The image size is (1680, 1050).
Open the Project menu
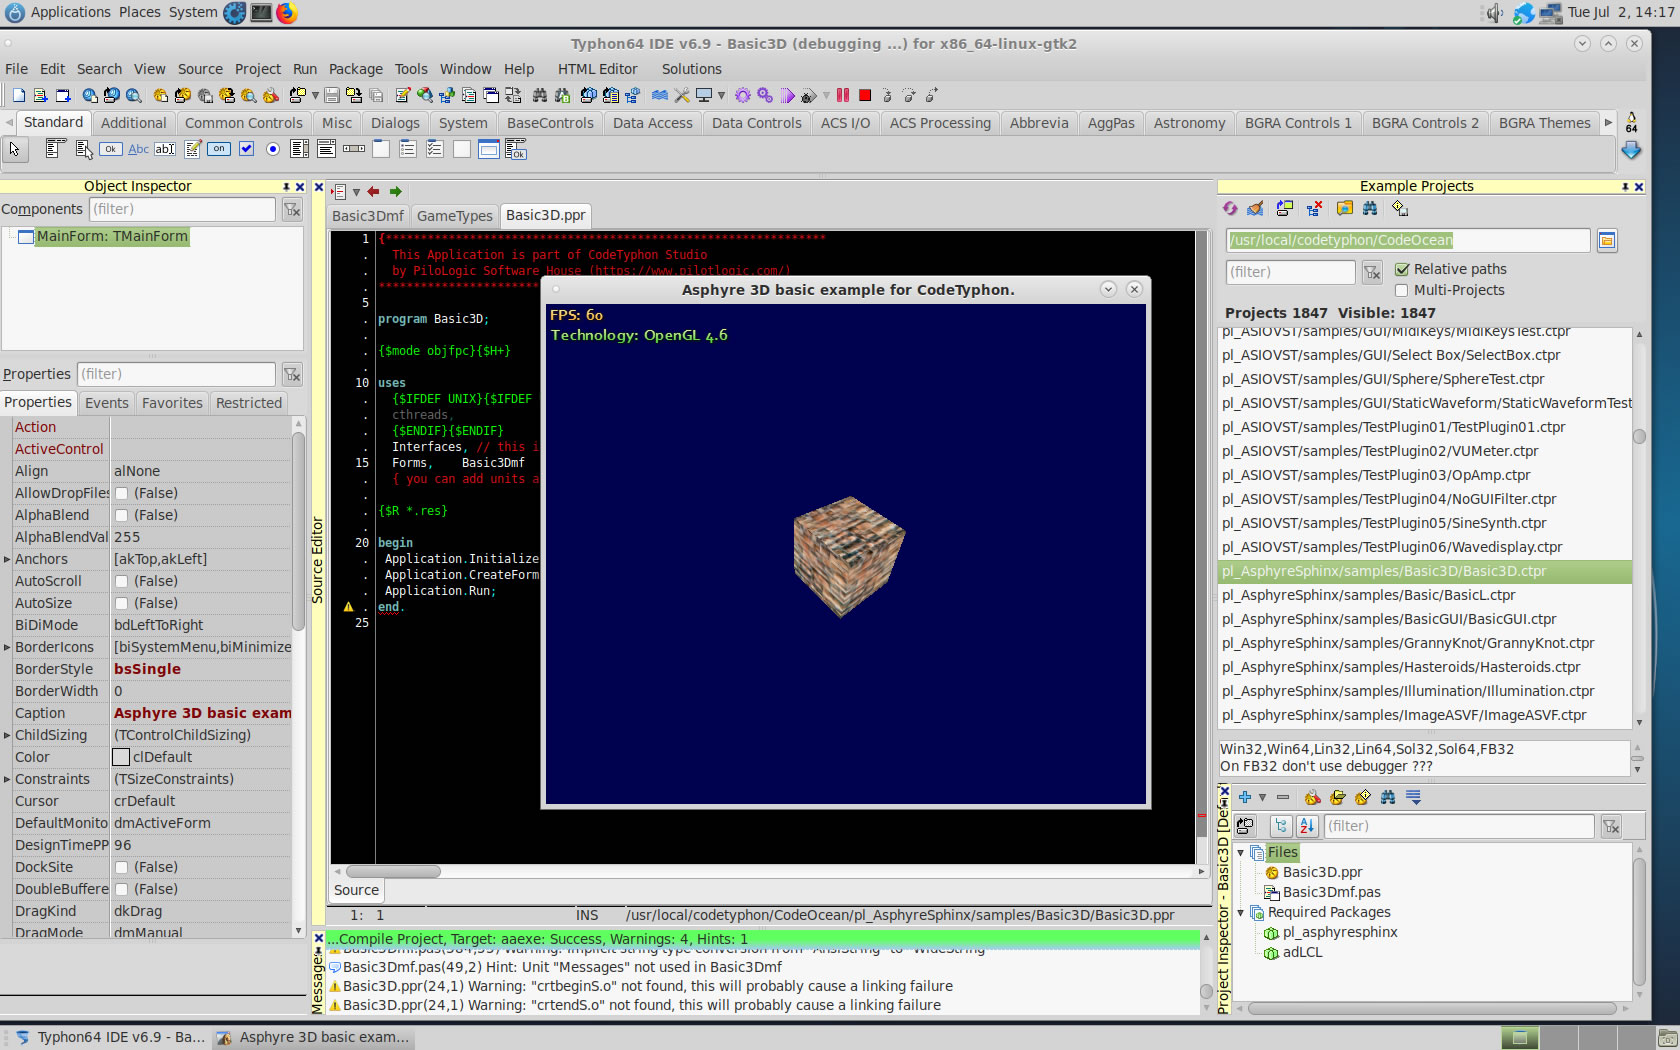(x=258, y=69)
